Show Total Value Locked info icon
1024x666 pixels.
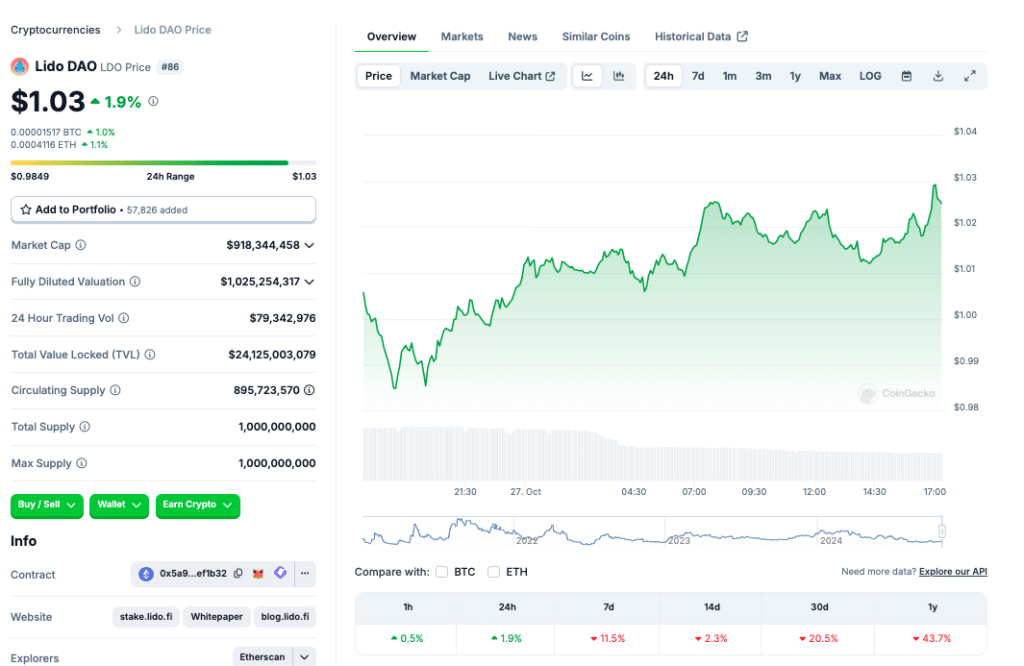[x=150, y=355]
